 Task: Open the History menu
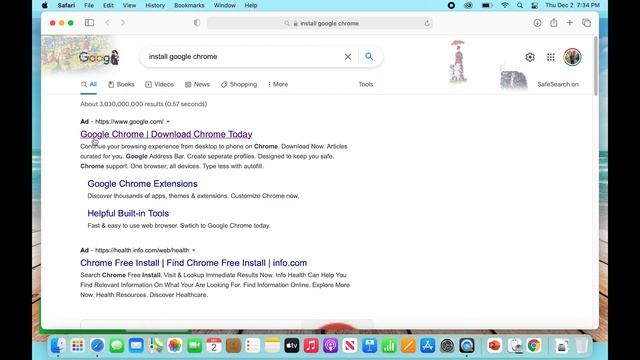[x=155, y=5]
